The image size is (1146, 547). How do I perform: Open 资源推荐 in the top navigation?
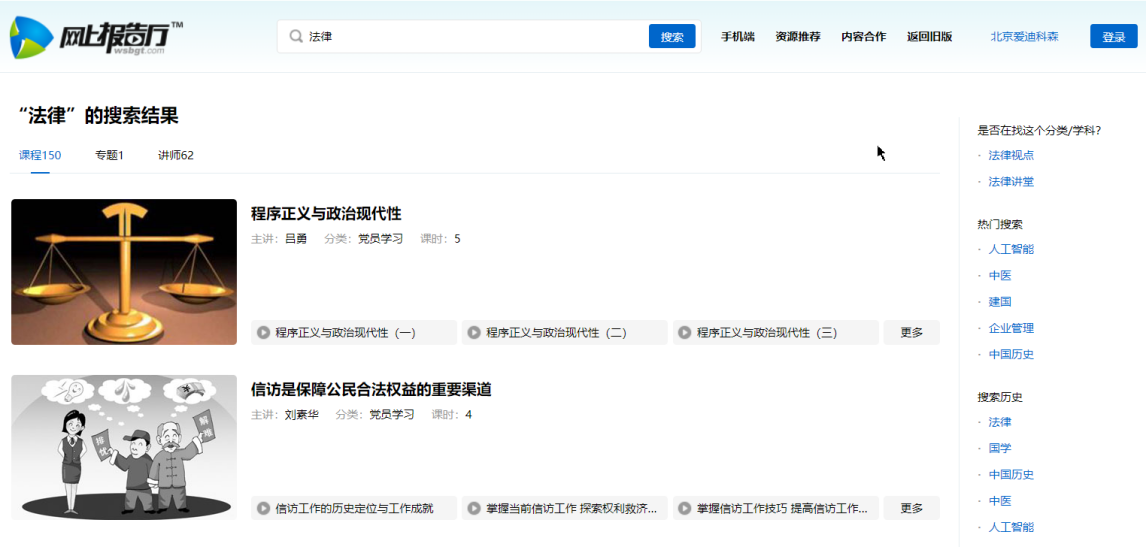click(x=797, y=37)
